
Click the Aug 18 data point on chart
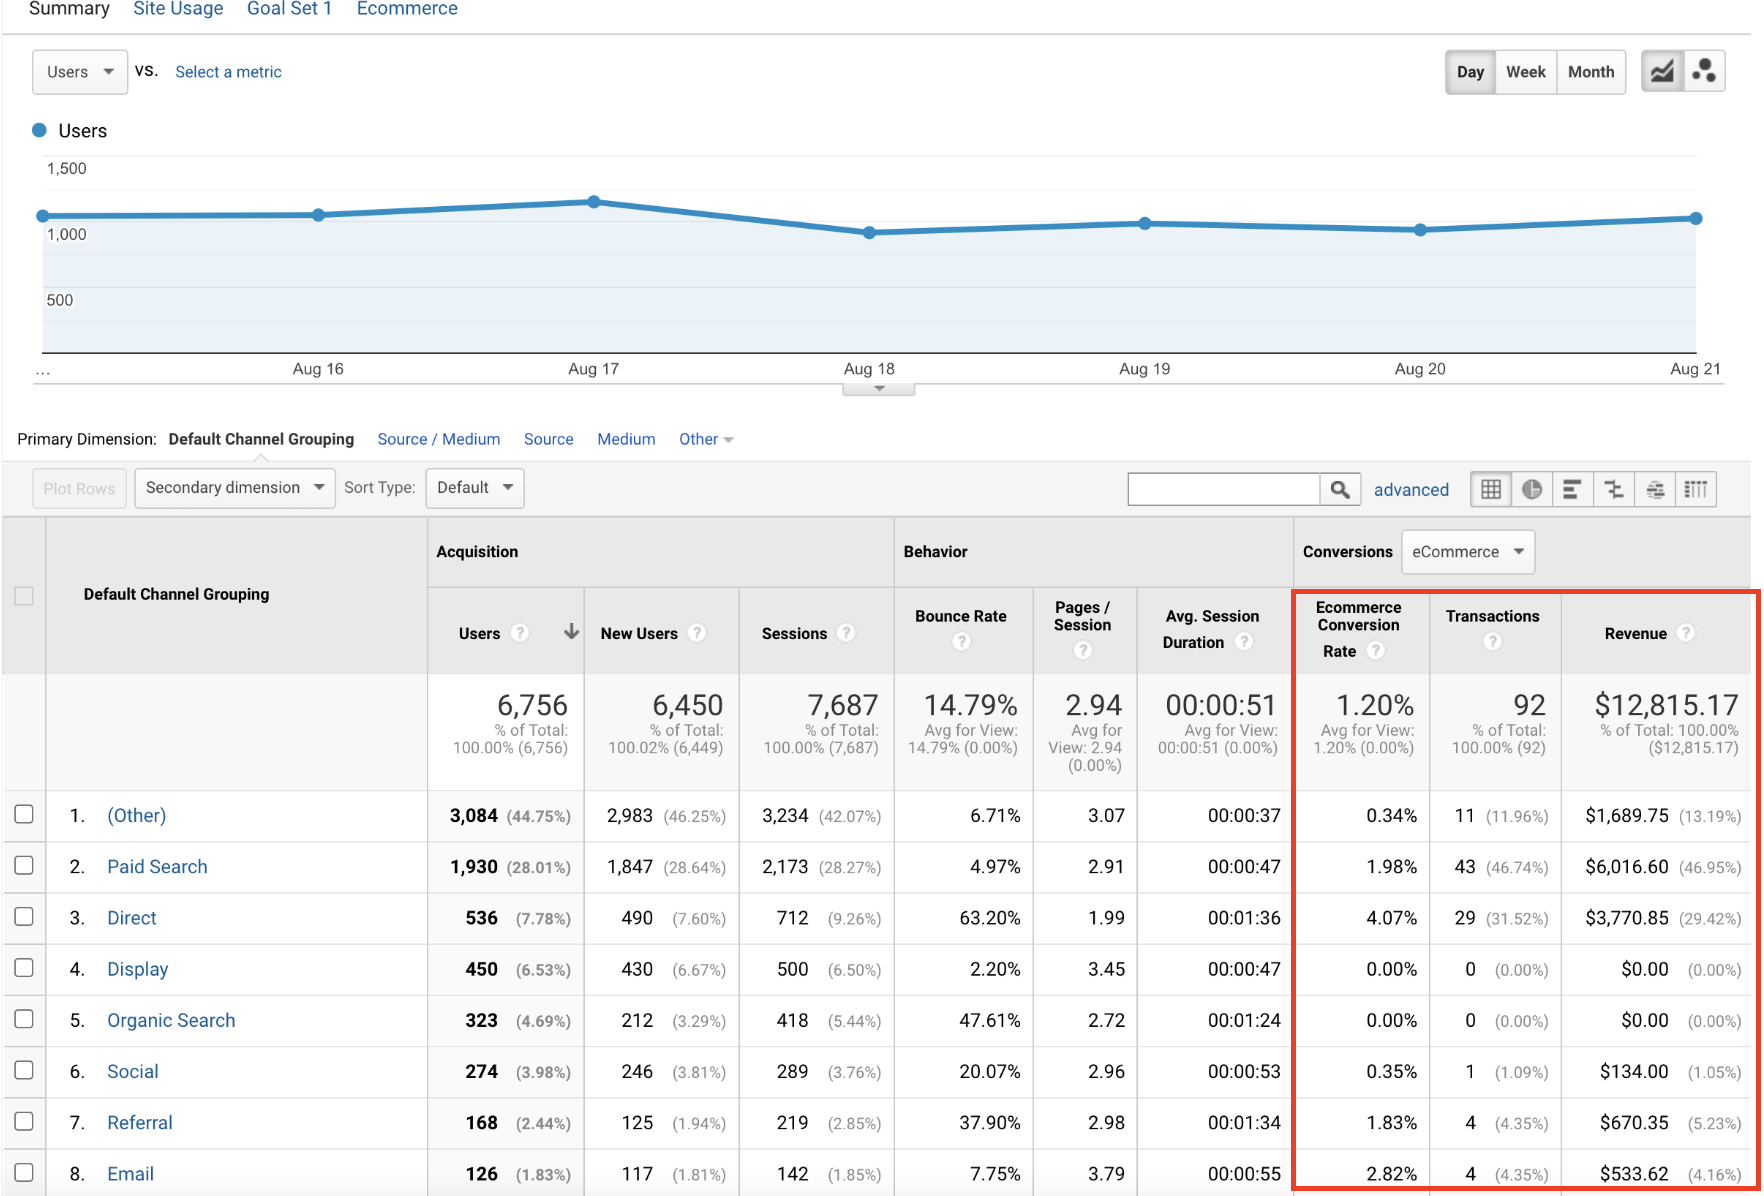coord(869,232)
